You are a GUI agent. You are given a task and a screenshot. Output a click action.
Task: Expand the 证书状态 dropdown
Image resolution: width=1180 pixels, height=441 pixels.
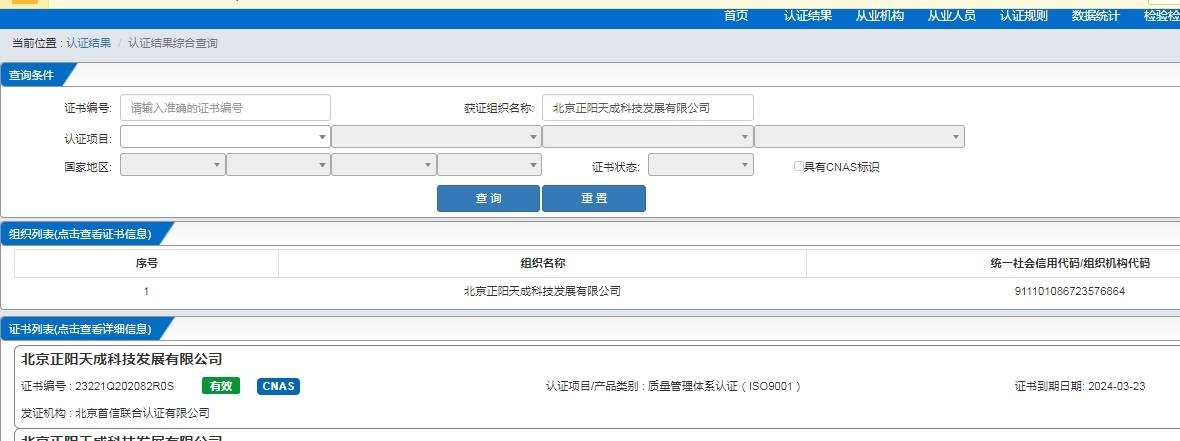[701, 165]
